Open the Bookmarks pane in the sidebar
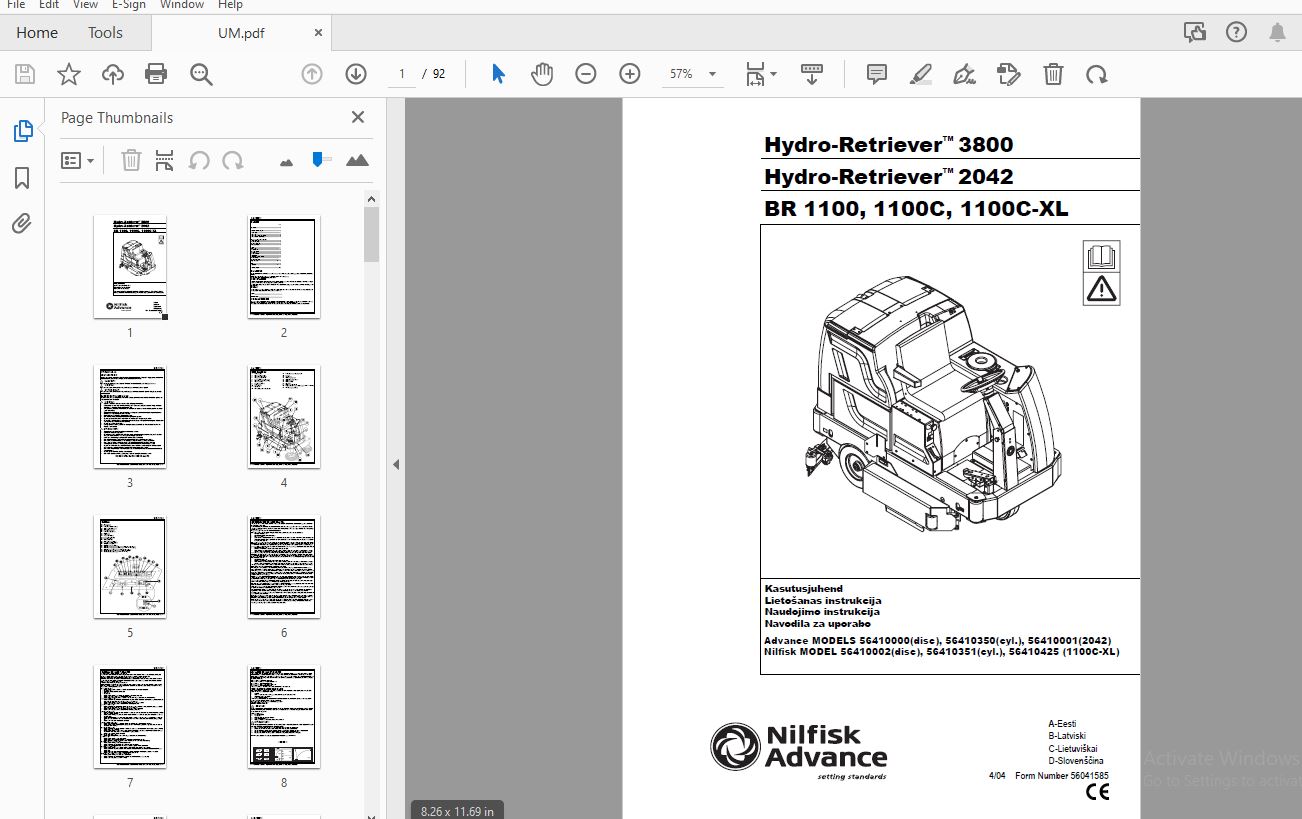This screenshot has height=819, width=1302. pyautogui.click(x=22, y=178)
